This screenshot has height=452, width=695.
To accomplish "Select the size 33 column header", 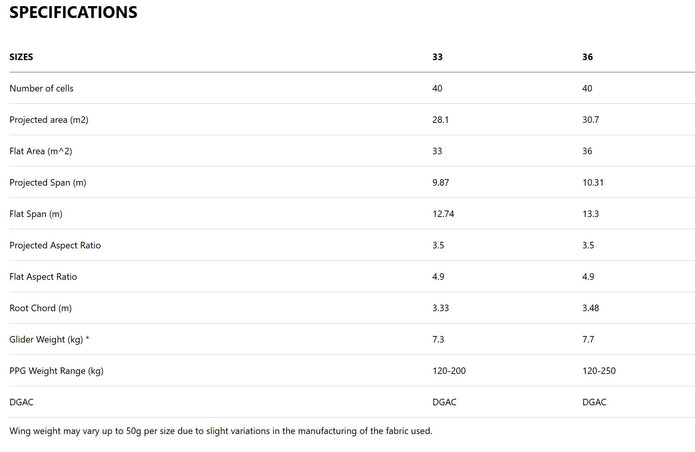I will (x=437, y=57).
